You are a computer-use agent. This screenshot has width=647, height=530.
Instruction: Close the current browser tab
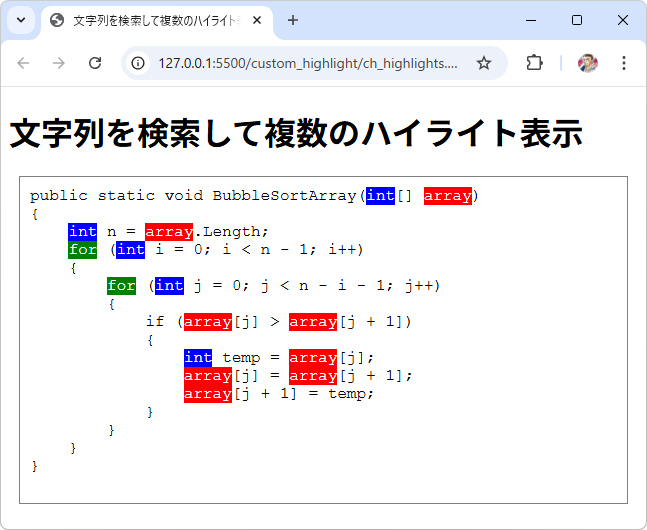[258, 20]
